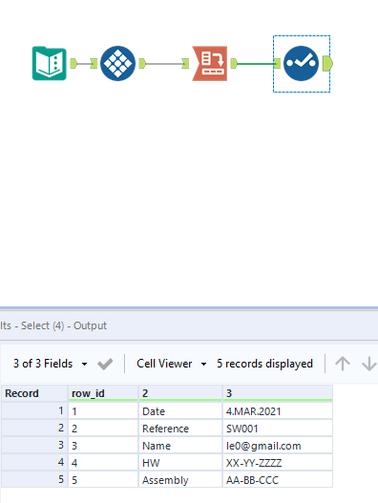Select the cell containing Reference
Viewport: 378px width, 503px height.
coord(180,428)
